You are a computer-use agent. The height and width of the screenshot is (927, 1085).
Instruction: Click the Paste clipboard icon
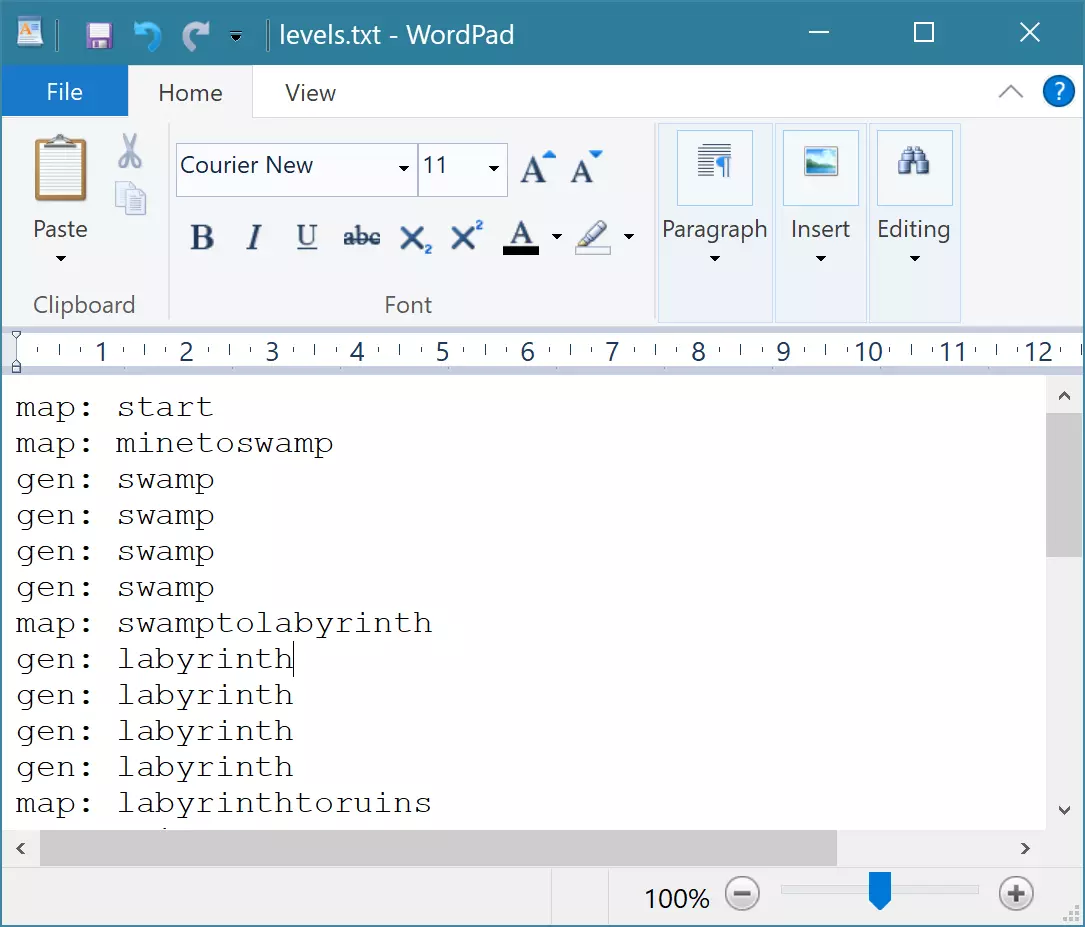point(60,170)
